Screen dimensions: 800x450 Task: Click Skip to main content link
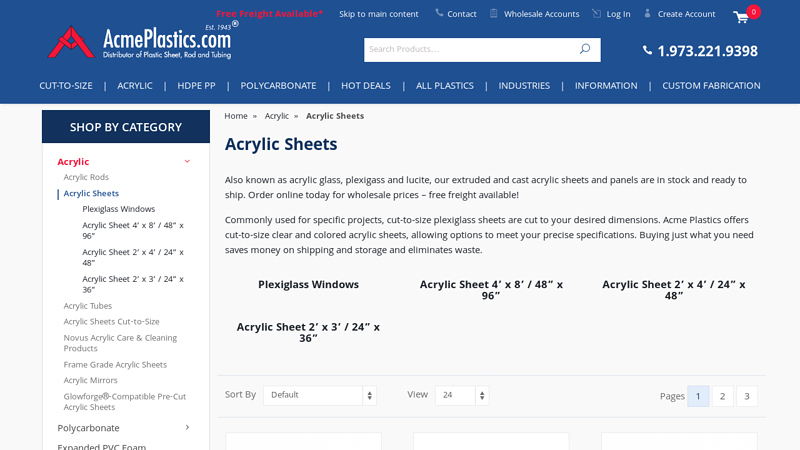pyautogui.click(x=379, y=14)
